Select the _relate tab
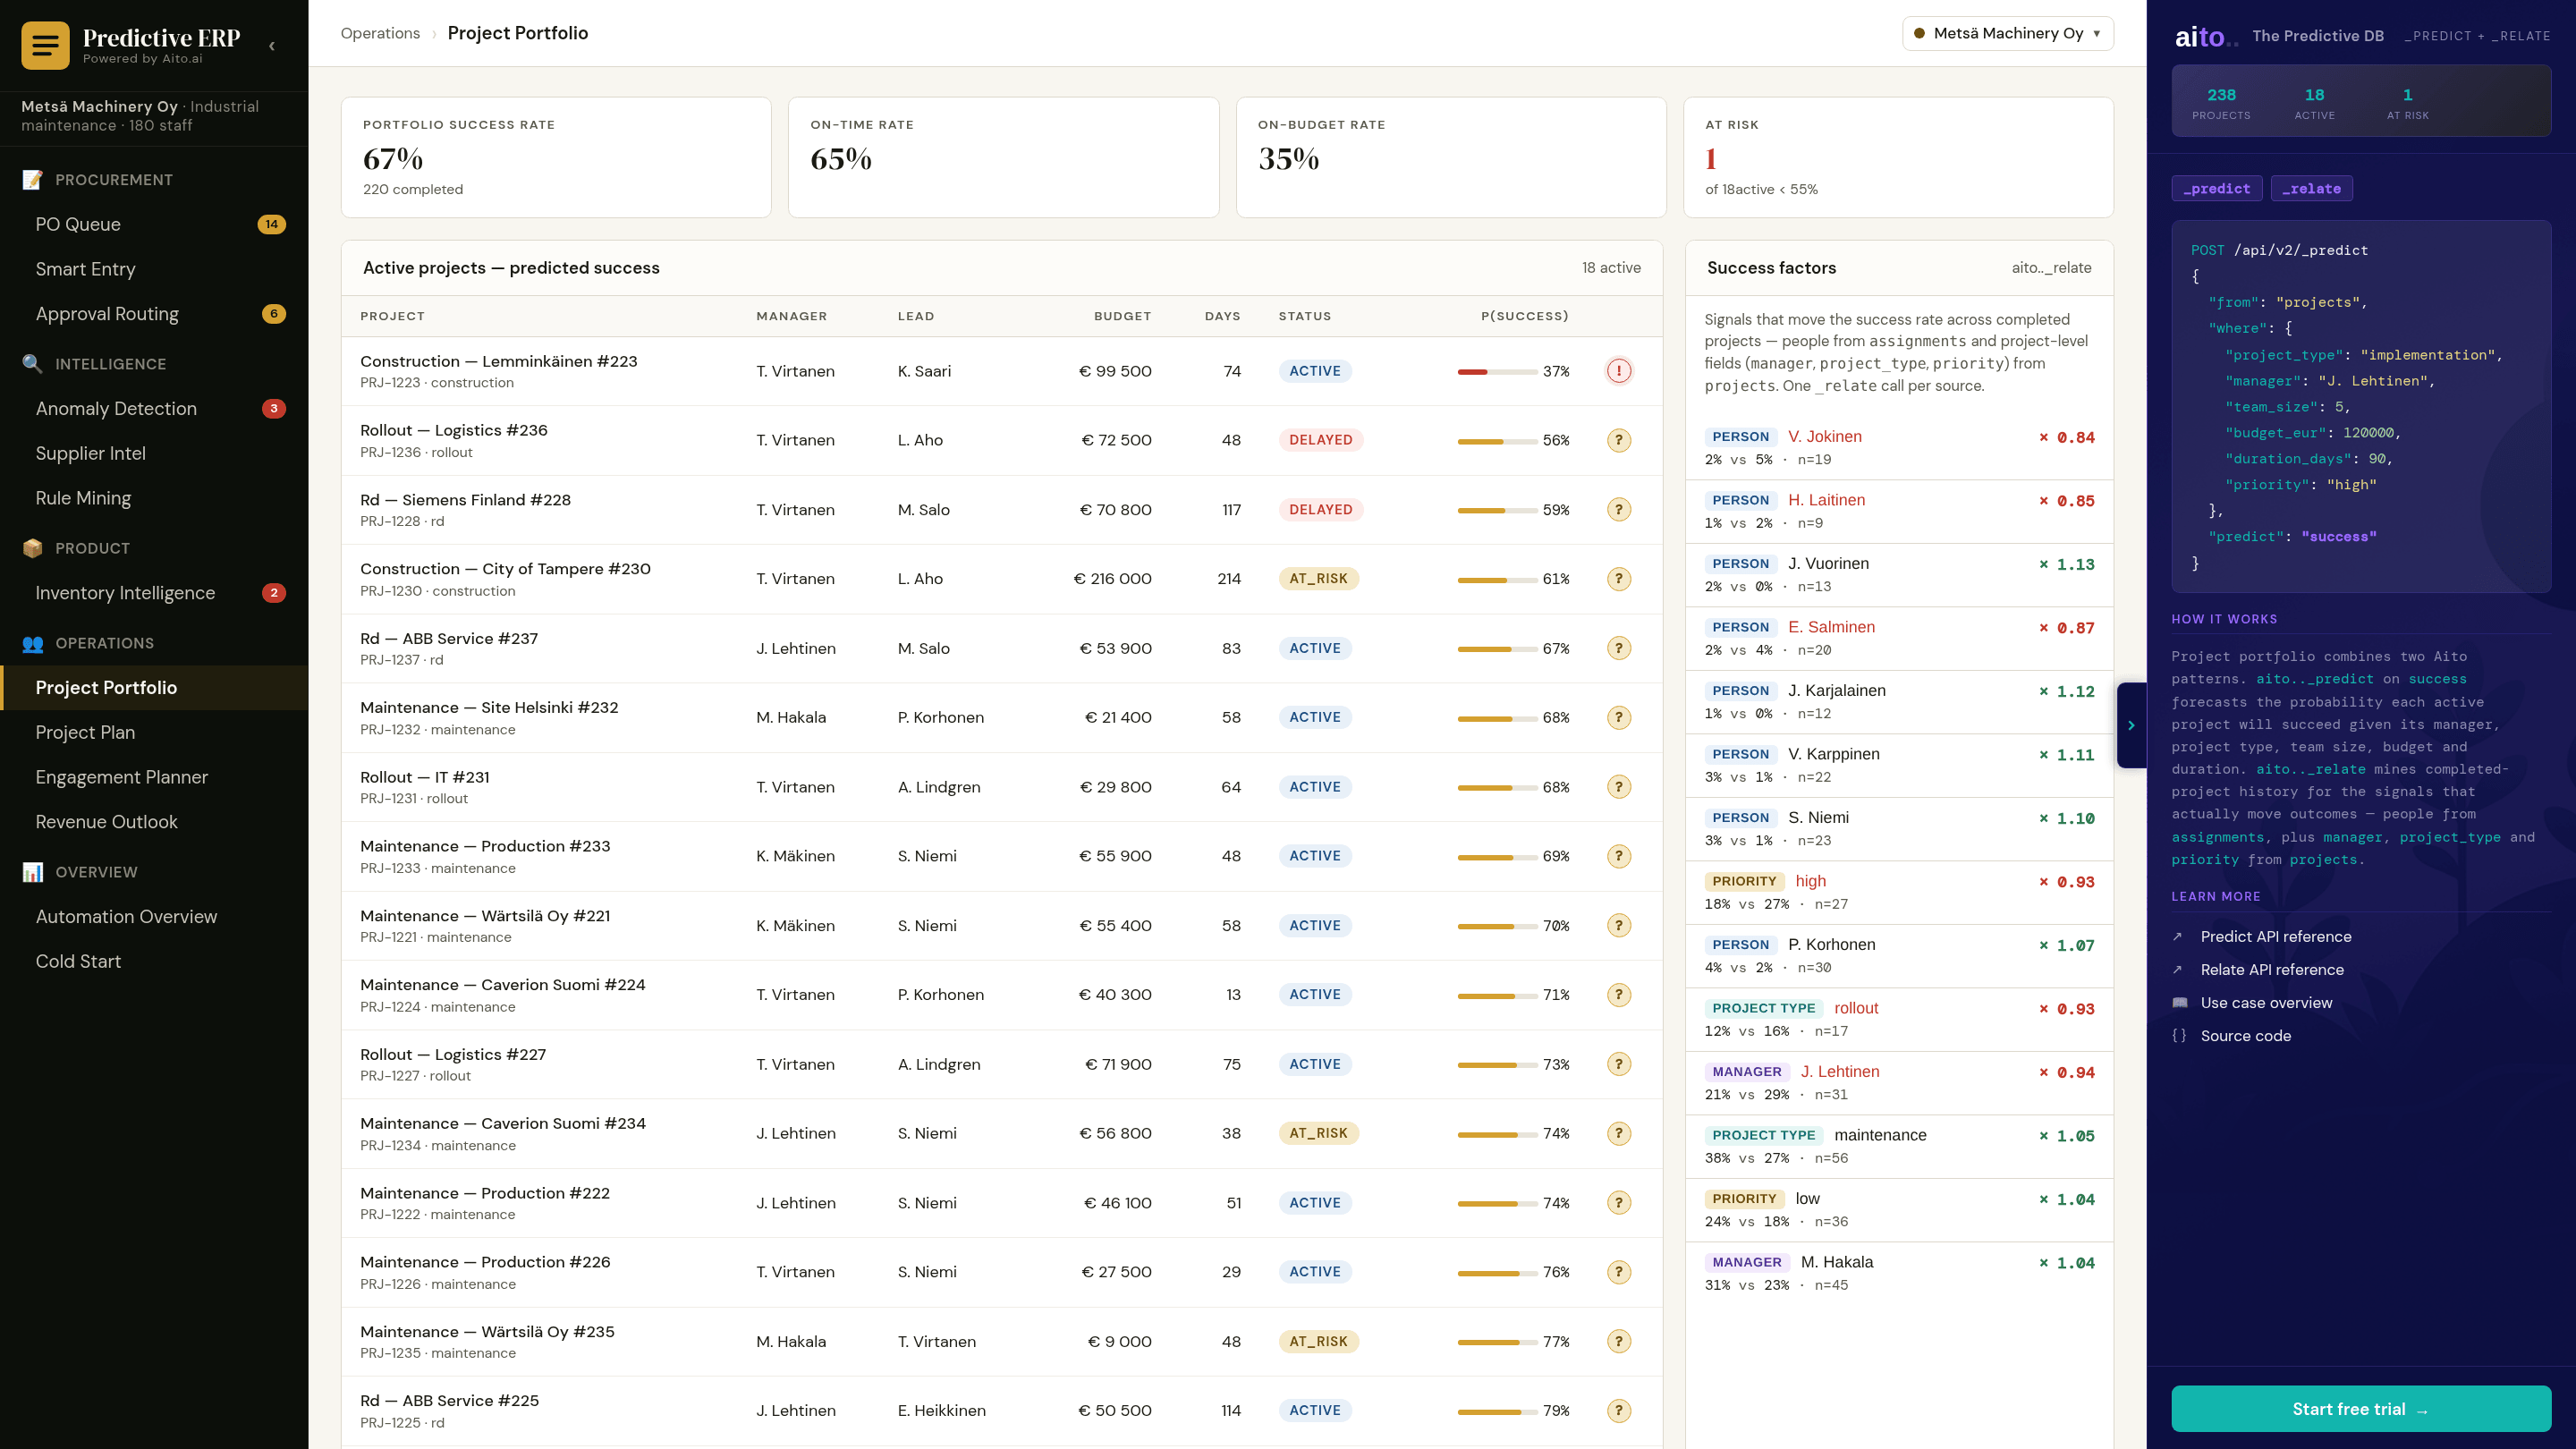Image resolution: width=2576 pixels, height=1449 pixels. click(2311, 188)
